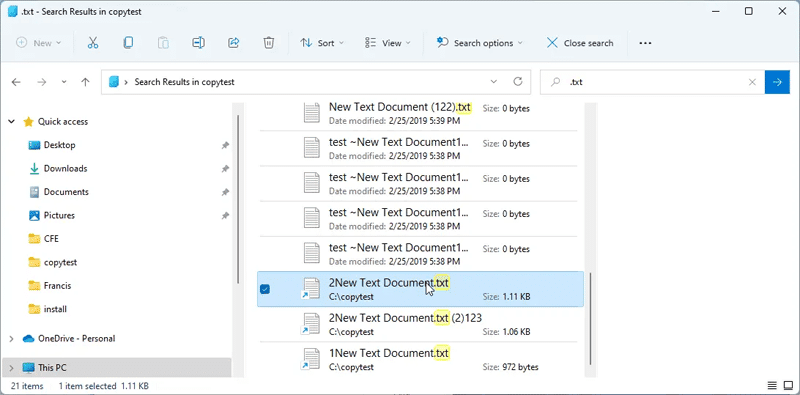Viewport: 800px width, 395px height.
Task: Open the copytest folder in sidebar
Action: [60, 262]
